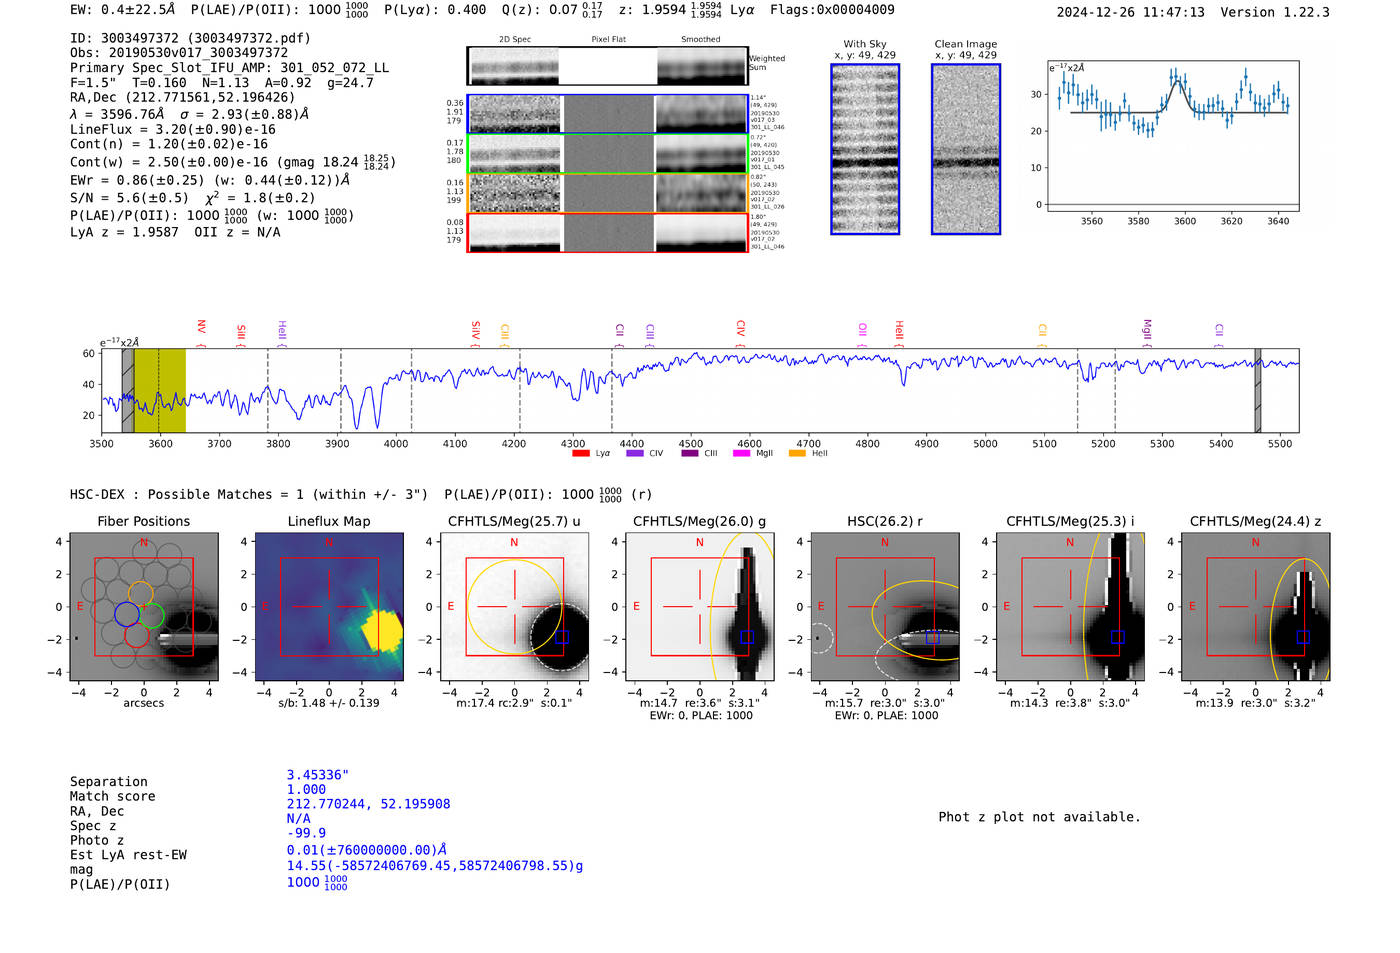Click the Photo z value -99.9
This screenshot has height=953, width=1400.
(306, 833)
